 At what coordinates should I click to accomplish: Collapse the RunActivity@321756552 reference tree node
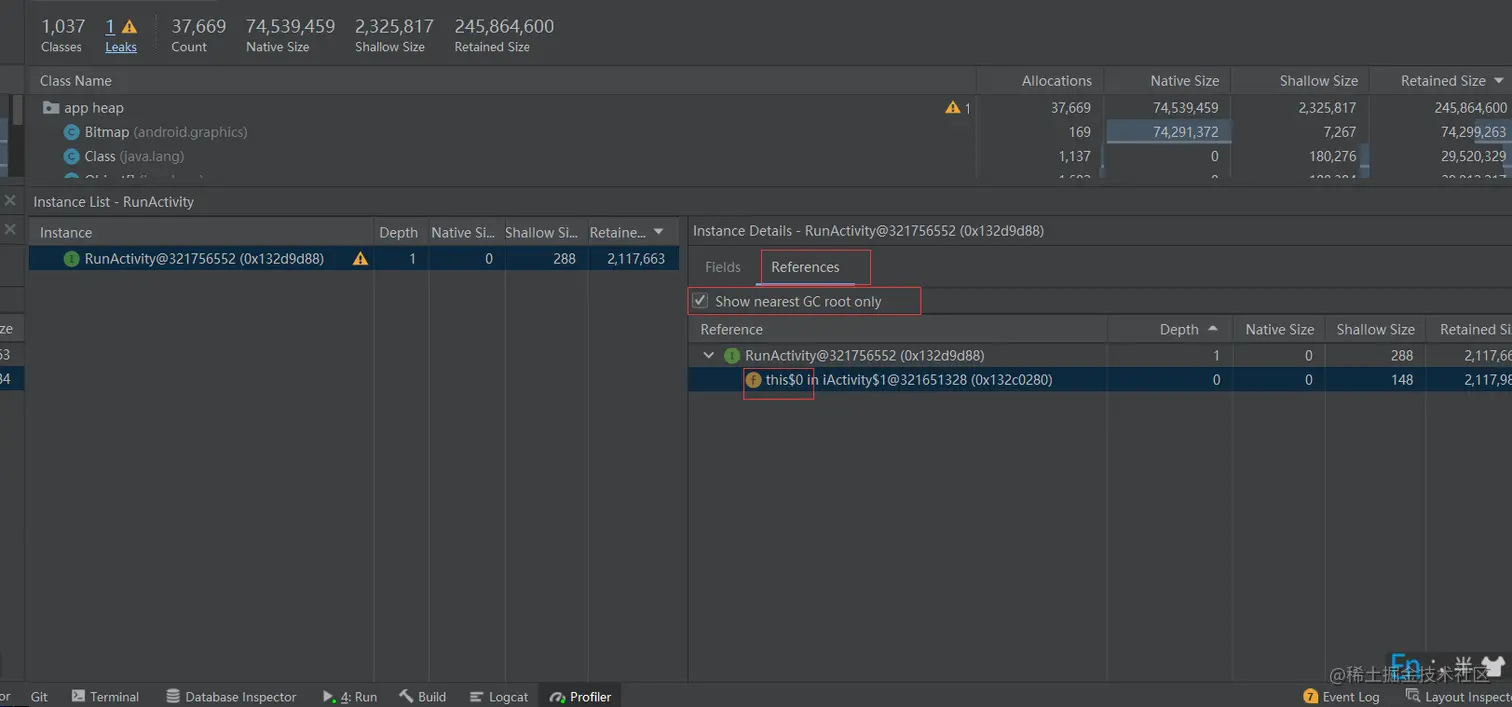pos(709,355)
